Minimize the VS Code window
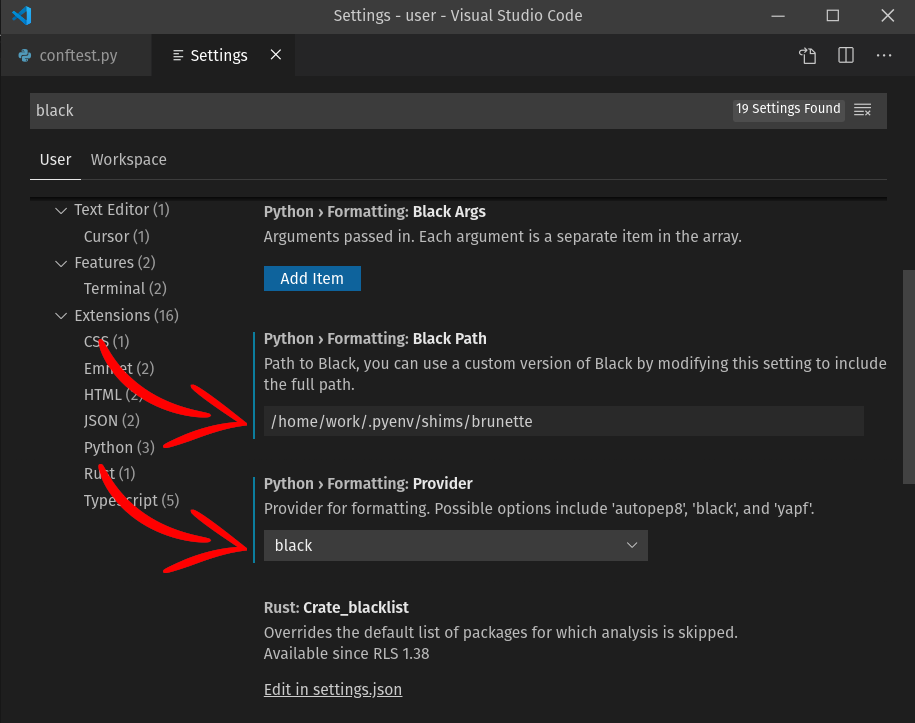 click(778, 16)
